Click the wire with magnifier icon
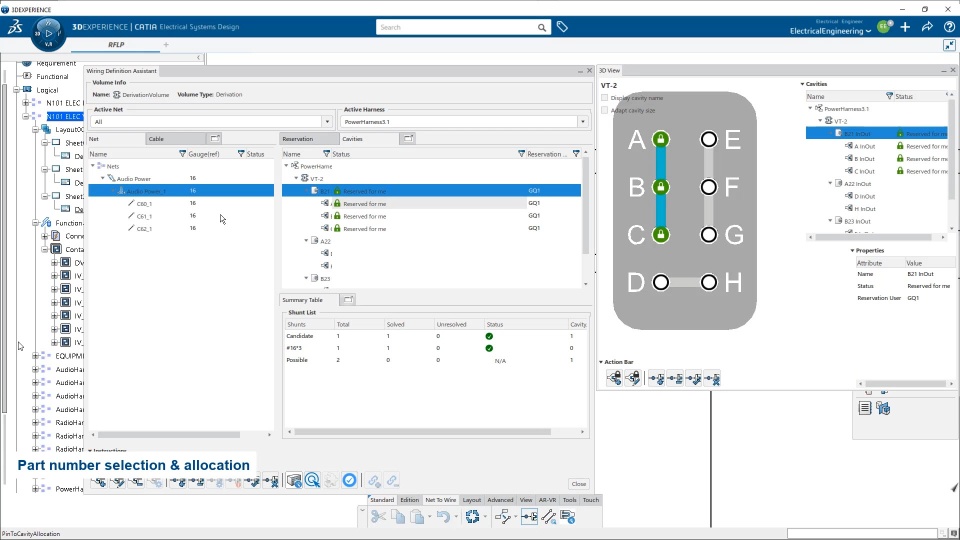Viewport: 960px width, 540px height. click(x=549, y=517)
